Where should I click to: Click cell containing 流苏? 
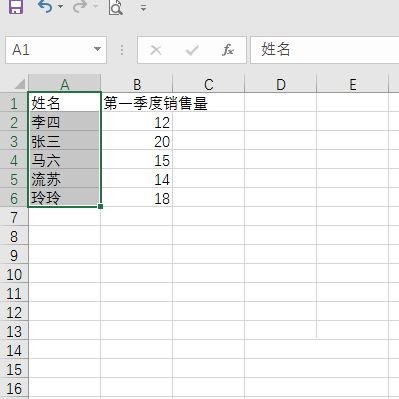tap(65, 179)
